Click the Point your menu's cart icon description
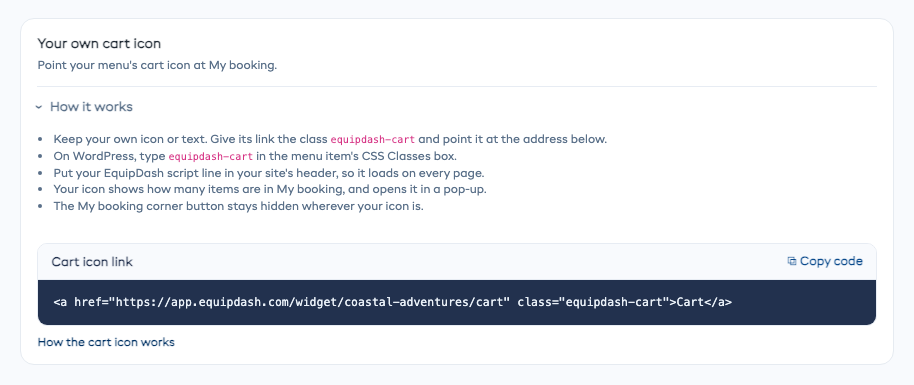 coord(157,65)
